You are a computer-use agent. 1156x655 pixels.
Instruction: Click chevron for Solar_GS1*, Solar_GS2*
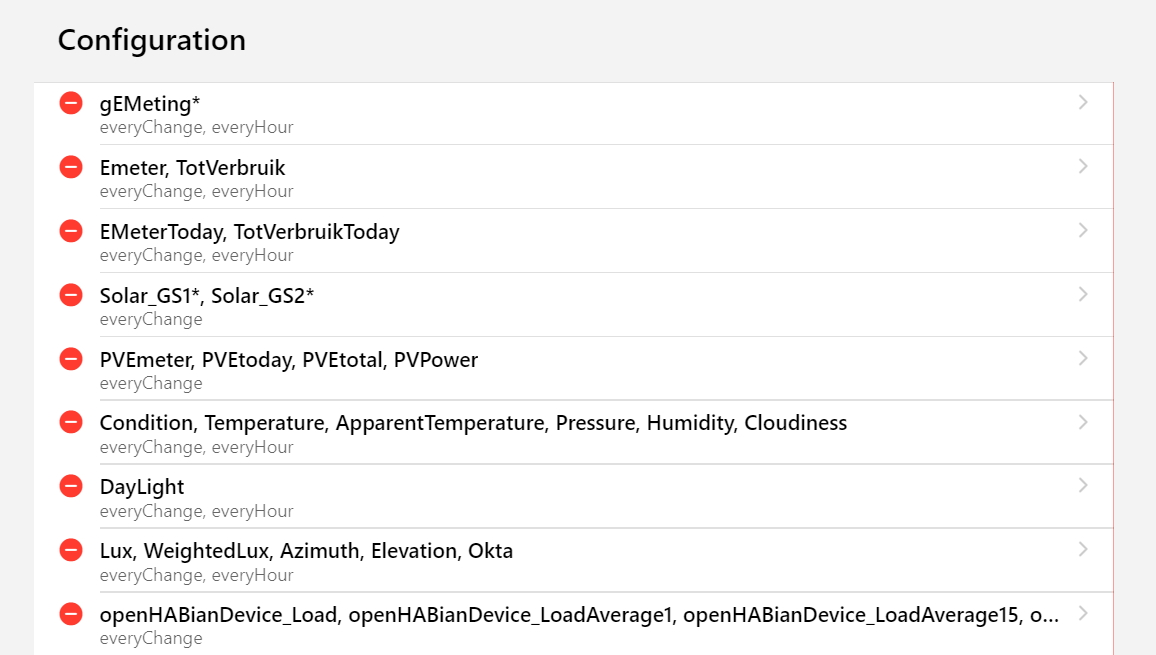1083,295
